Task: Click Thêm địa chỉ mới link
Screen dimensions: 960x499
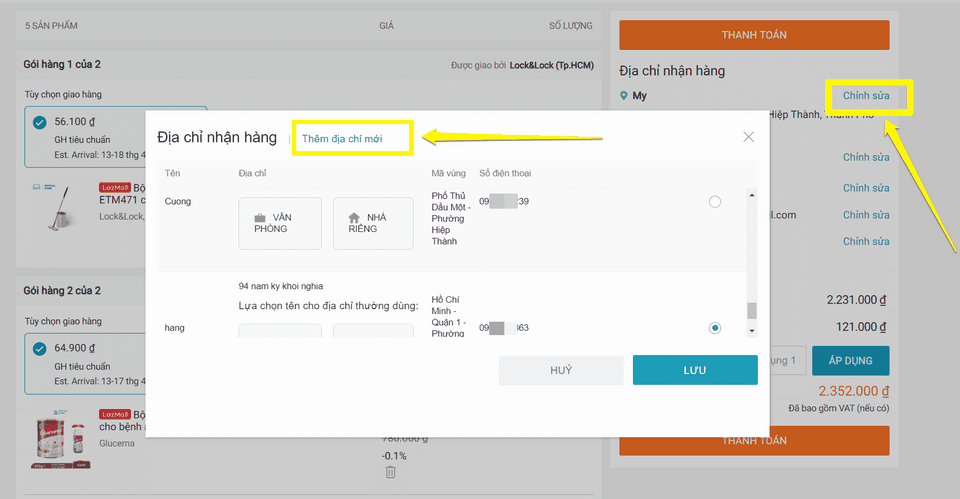Action: pyautogui.click(x=342, y=139)
